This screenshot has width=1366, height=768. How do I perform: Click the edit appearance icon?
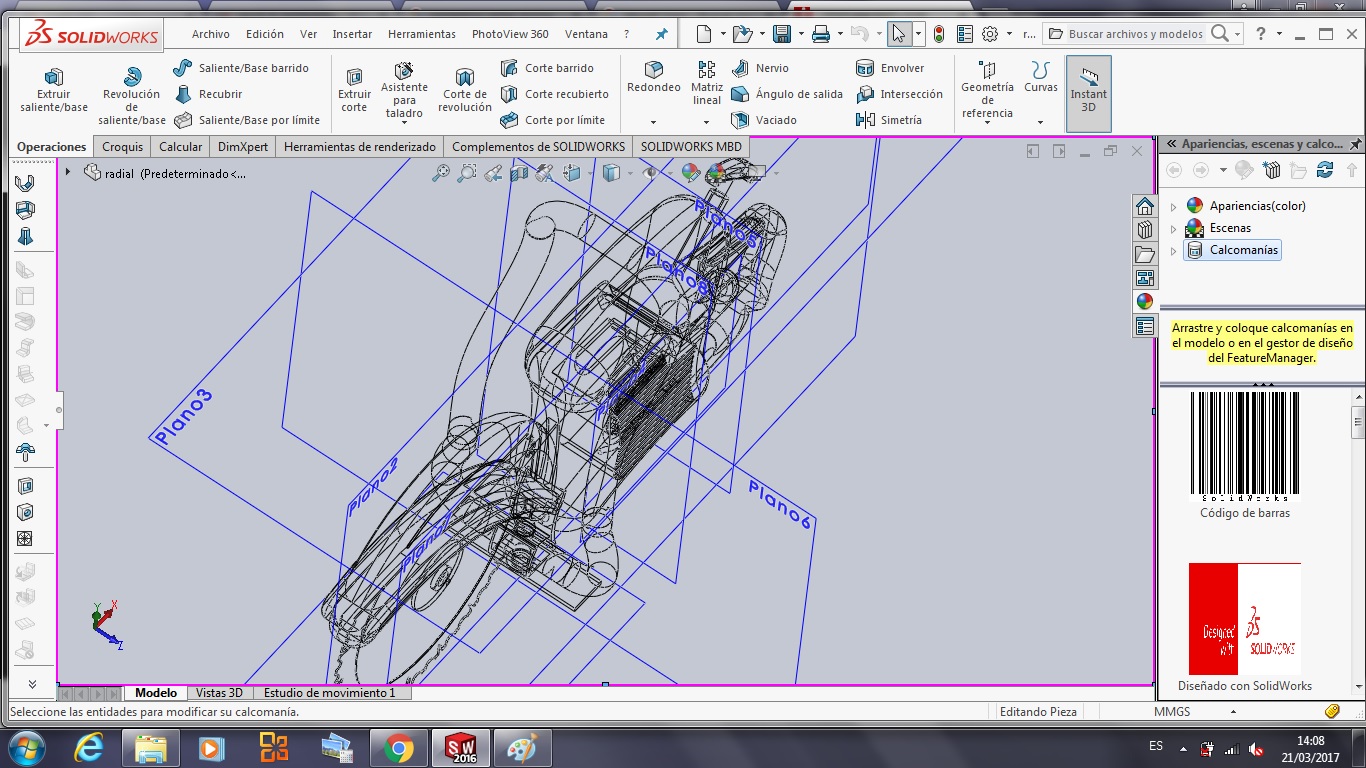point(690,173)
